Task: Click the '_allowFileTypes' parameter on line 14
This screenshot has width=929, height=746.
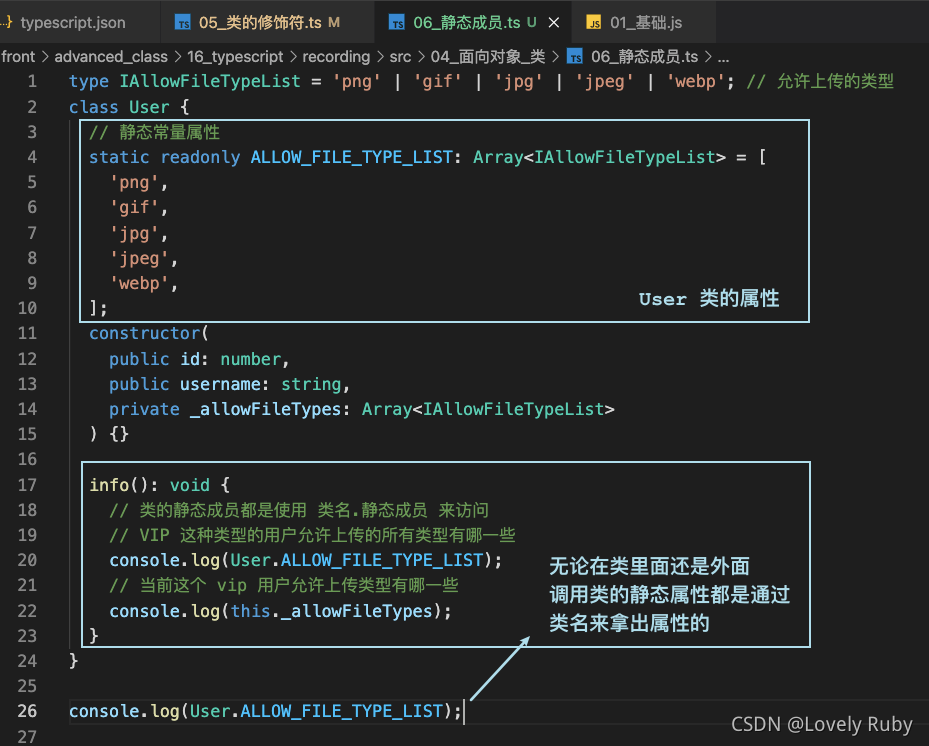Action: pos(265,409)
